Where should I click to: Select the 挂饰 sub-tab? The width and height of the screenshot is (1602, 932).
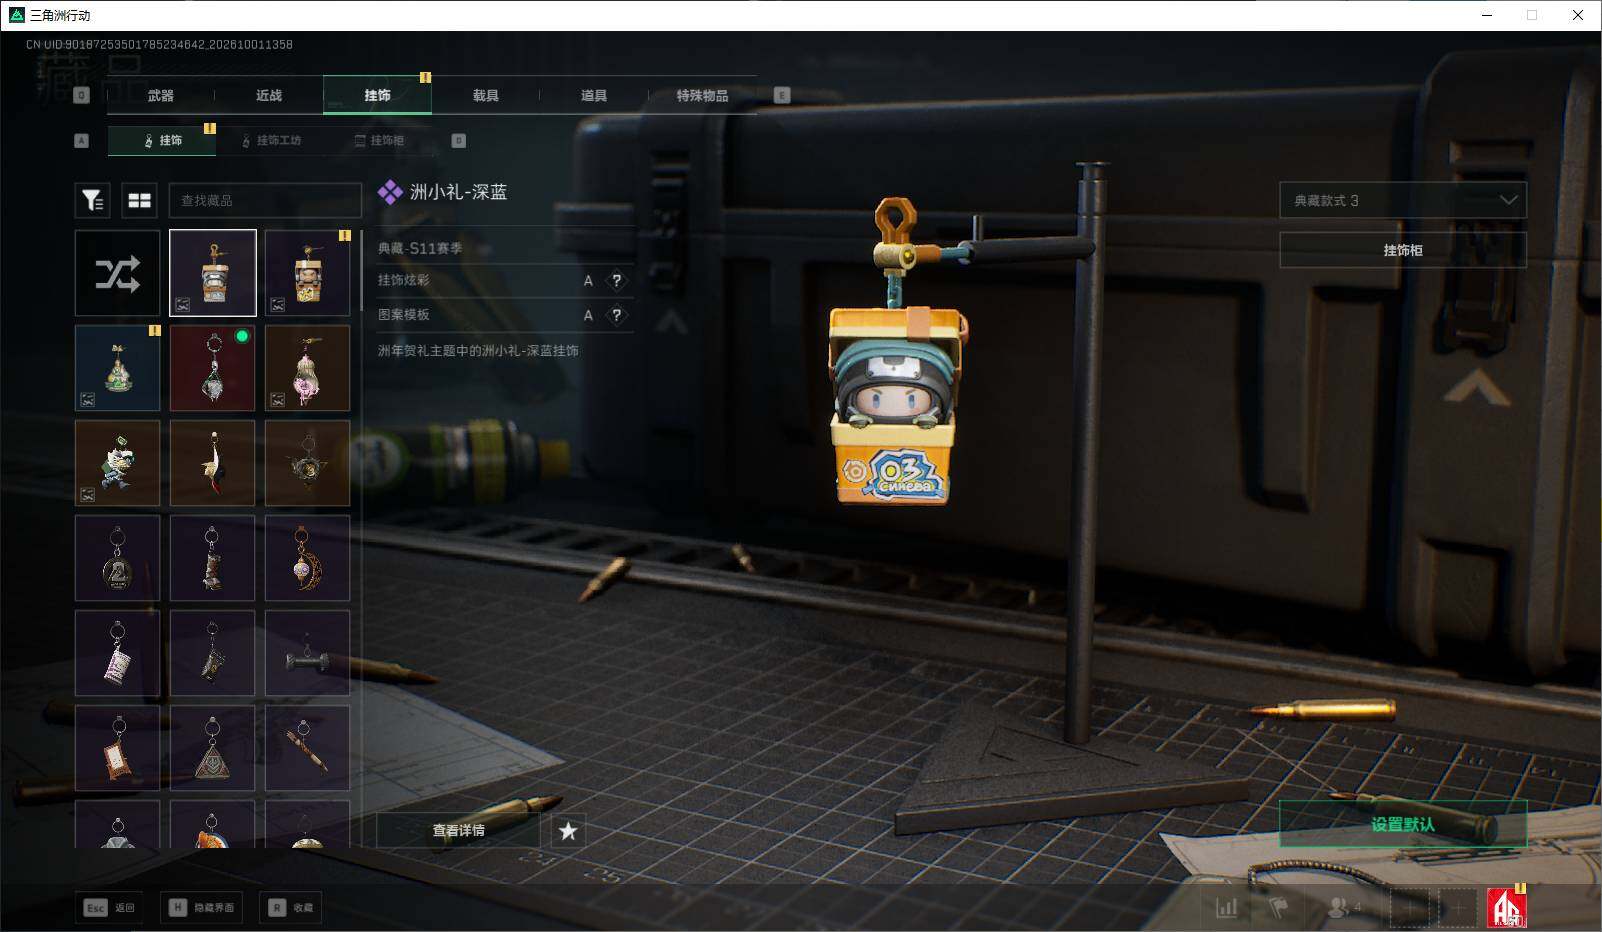pyautogui.click(x=162, y=140)
